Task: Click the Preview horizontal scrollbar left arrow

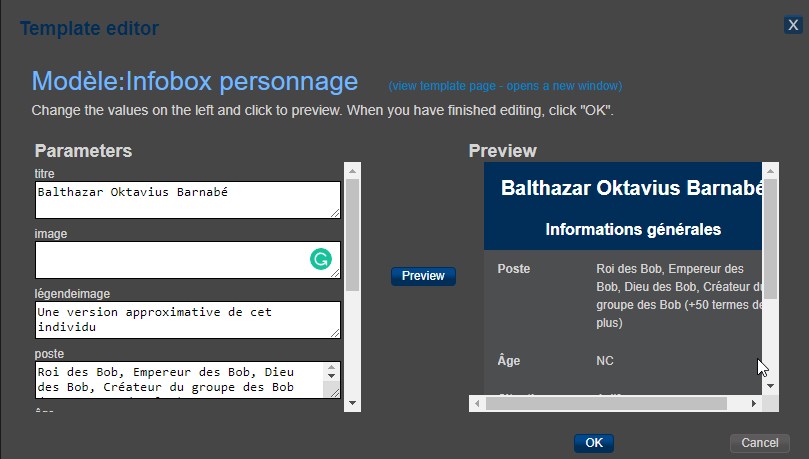Action: (x=478, y=403)
